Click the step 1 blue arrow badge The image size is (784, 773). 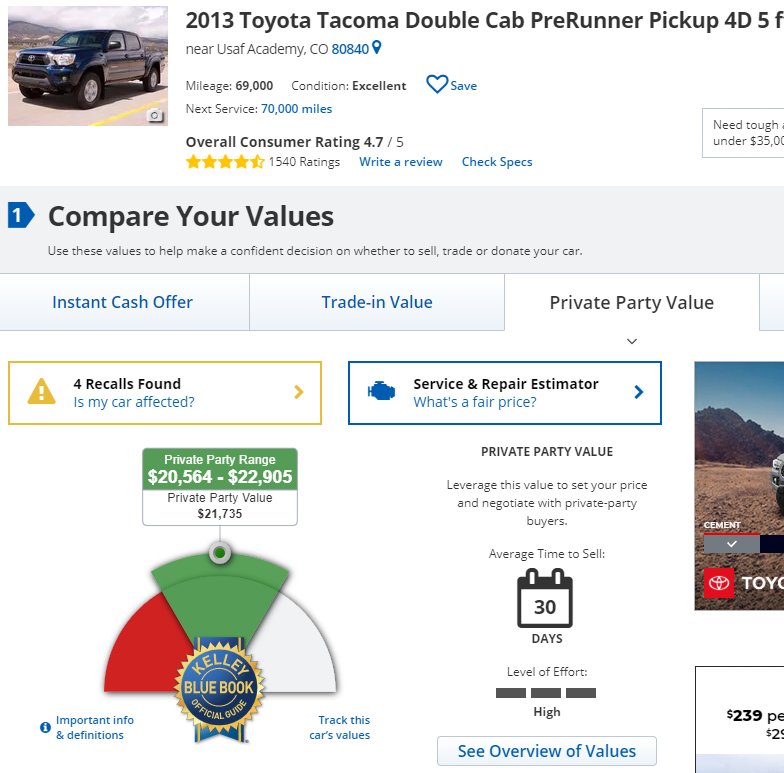(x=21, y=216)
